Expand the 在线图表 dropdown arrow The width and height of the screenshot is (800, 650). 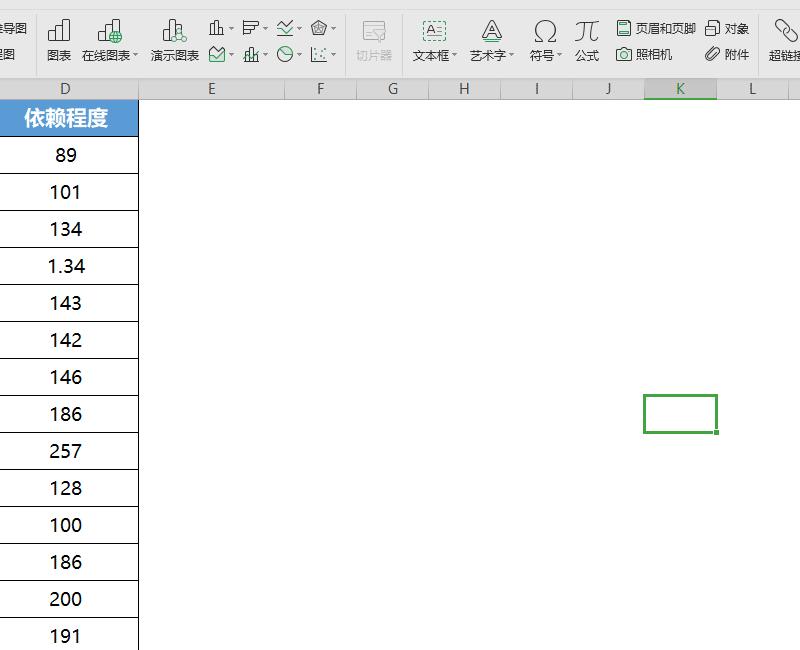pos(135,55)
